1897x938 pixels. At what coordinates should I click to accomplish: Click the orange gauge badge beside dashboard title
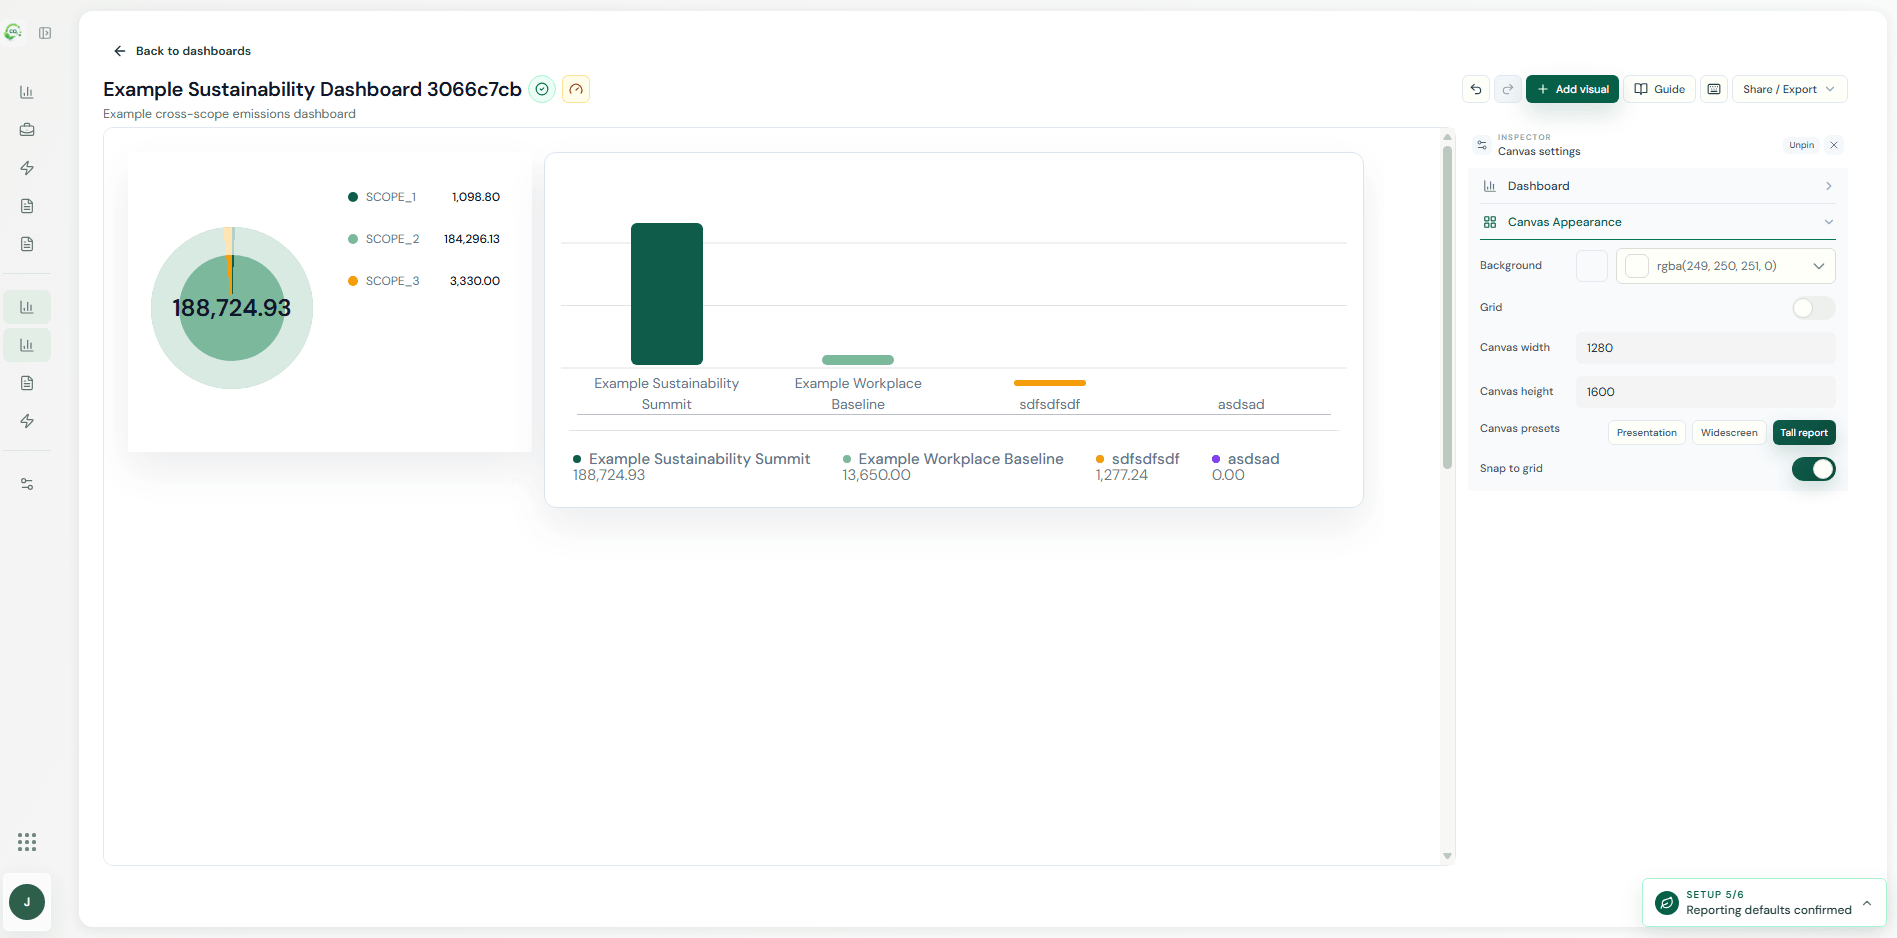576,89
